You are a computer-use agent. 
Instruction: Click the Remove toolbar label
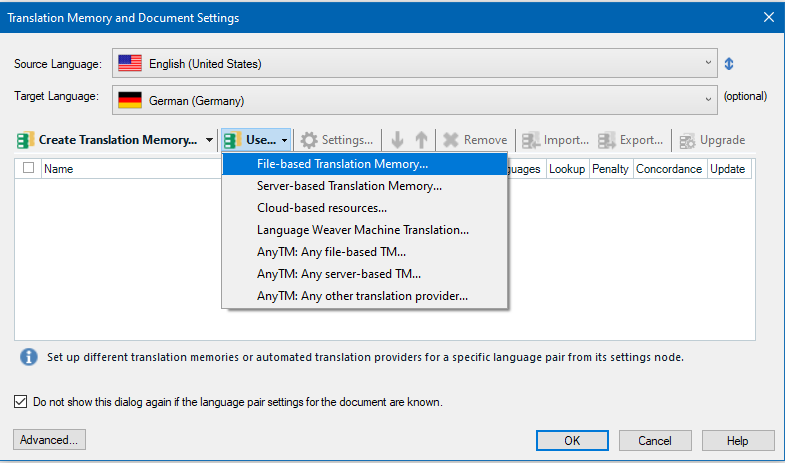(485, 140)
